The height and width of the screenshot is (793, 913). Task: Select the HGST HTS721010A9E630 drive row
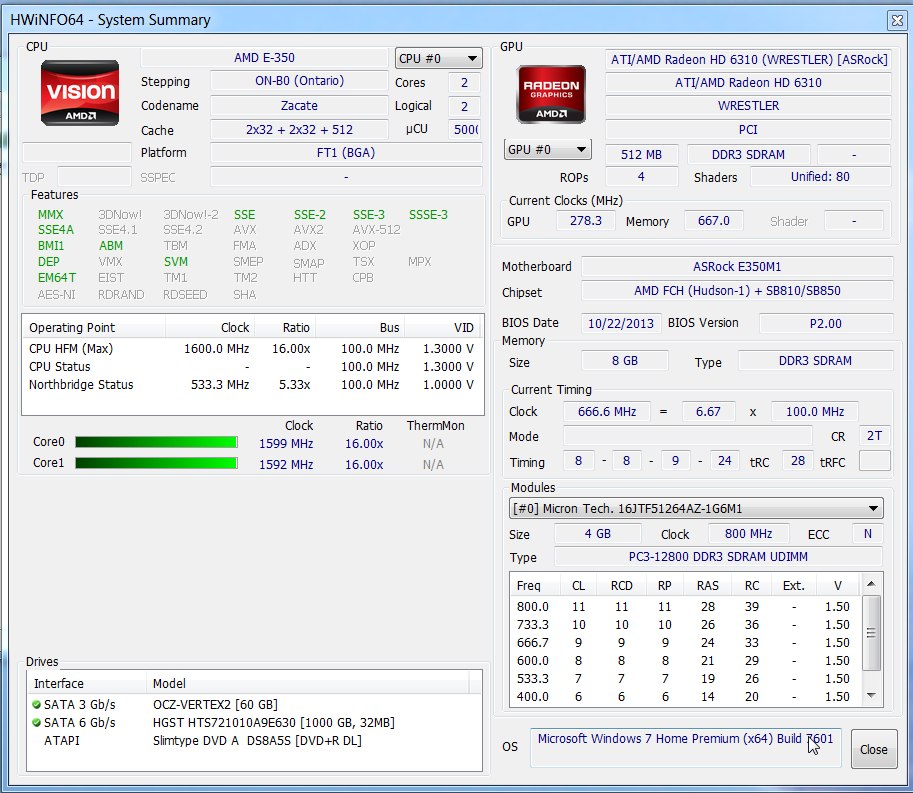[254, 723]
